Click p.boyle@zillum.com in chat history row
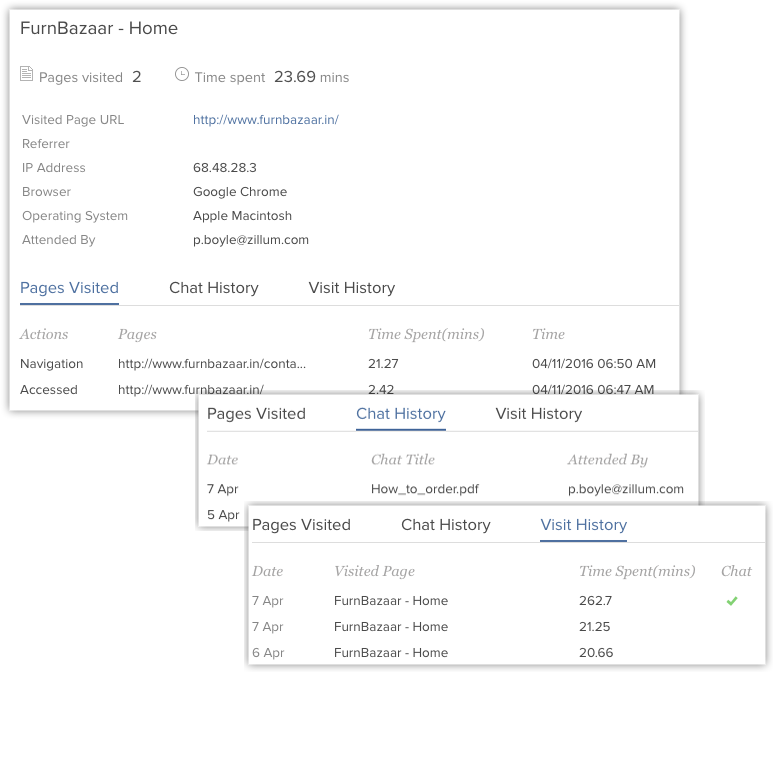The image size is (774, 762). pyautogui.click(x=625, y=489)
